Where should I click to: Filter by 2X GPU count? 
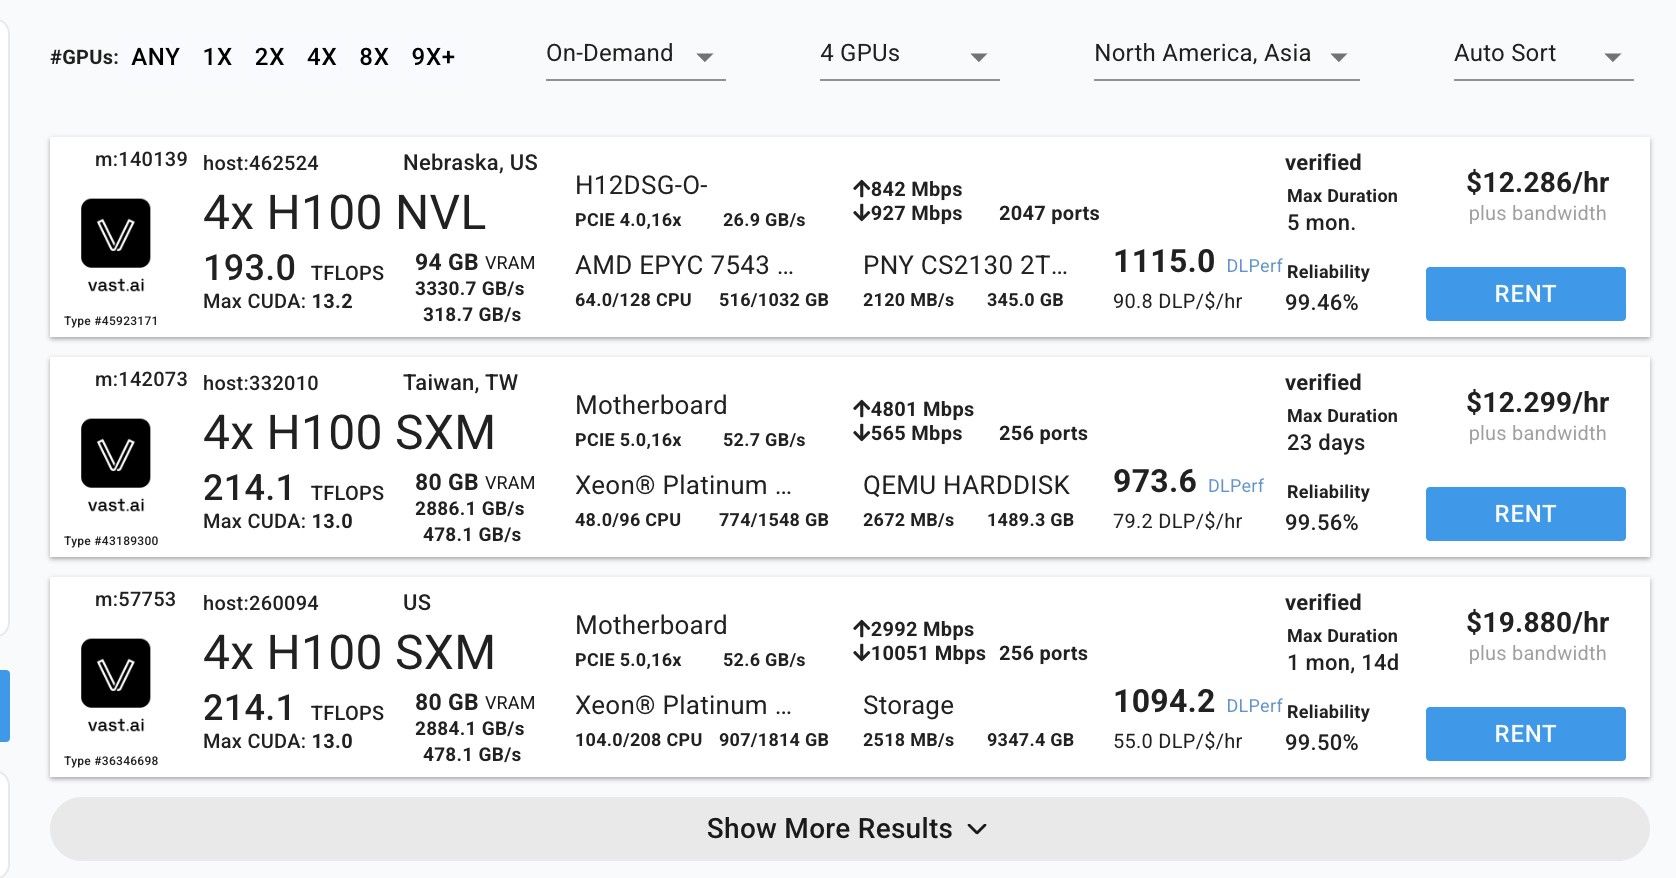(269, 57)
